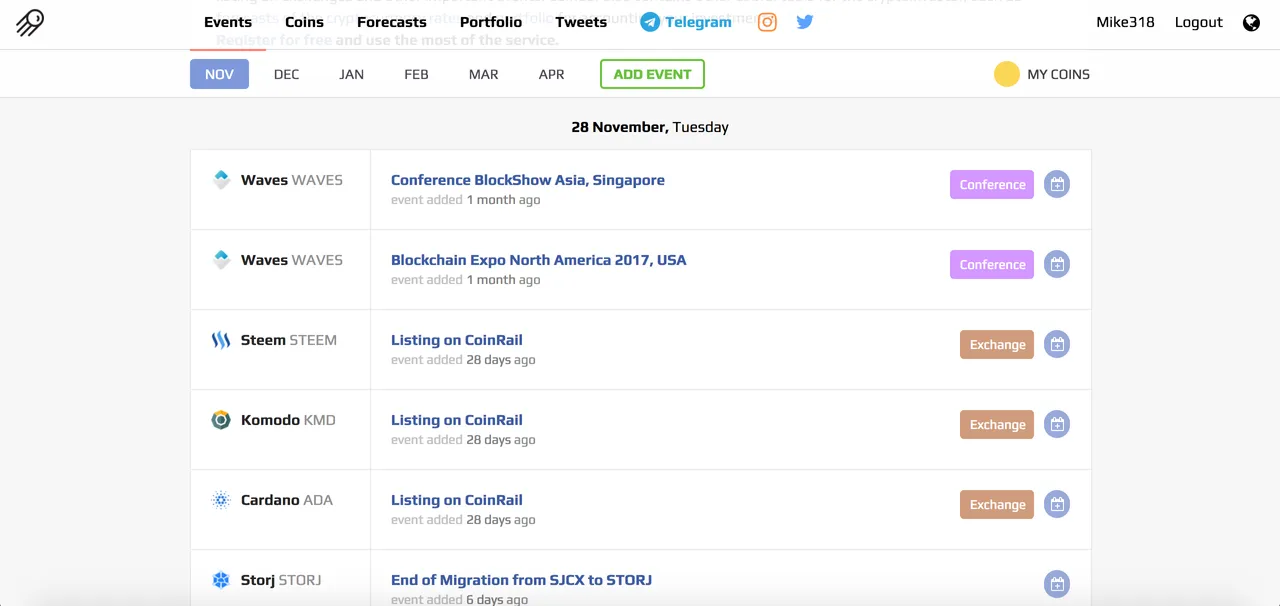Open Cardano Listing on CoinRail event
Viewport: 1280px width, 606px height.
pyautogui.click(x=456, y=500)
